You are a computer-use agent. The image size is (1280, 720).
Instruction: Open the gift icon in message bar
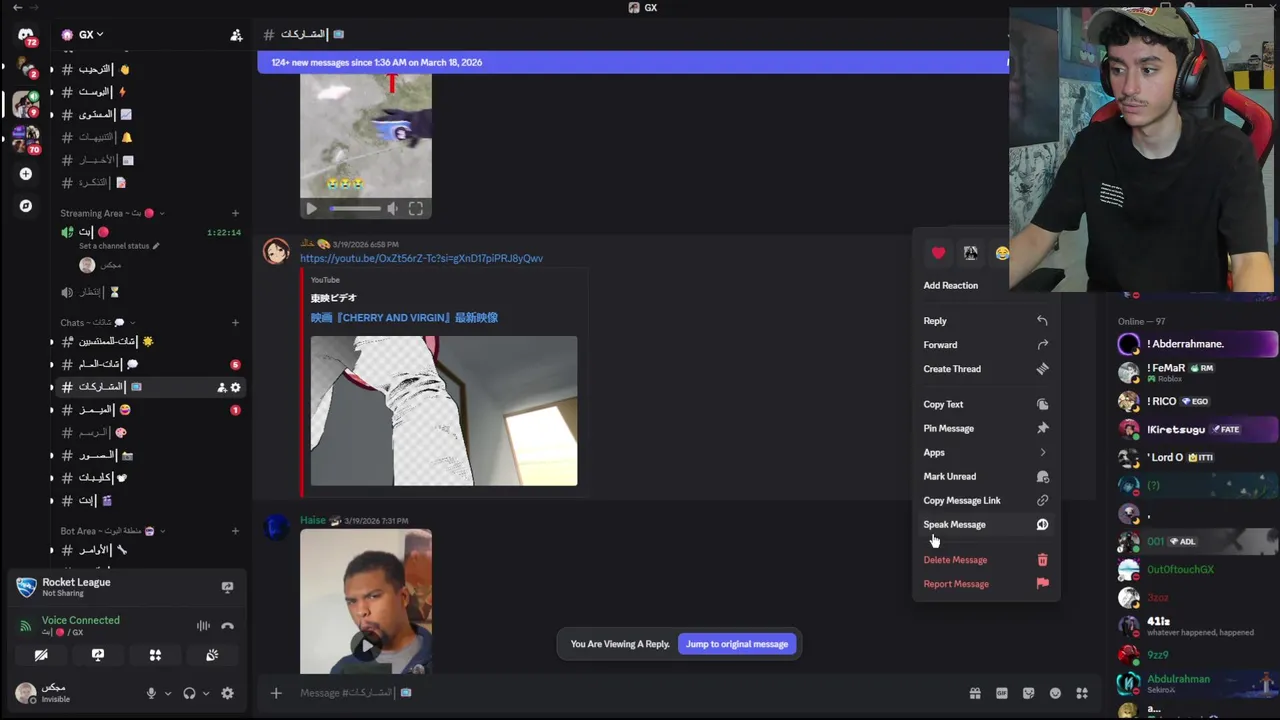pyautogui.click(x=975, y=693)
